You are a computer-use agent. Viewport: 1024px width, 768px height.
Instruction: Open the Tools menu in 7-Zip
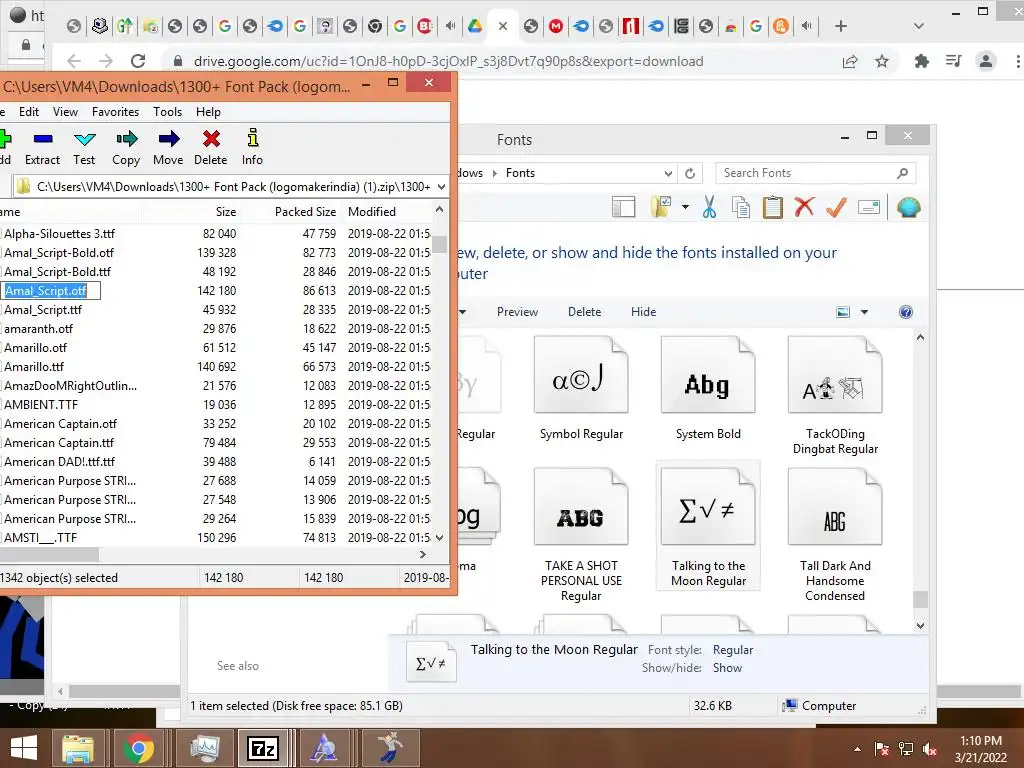click(x=168, y=112)
